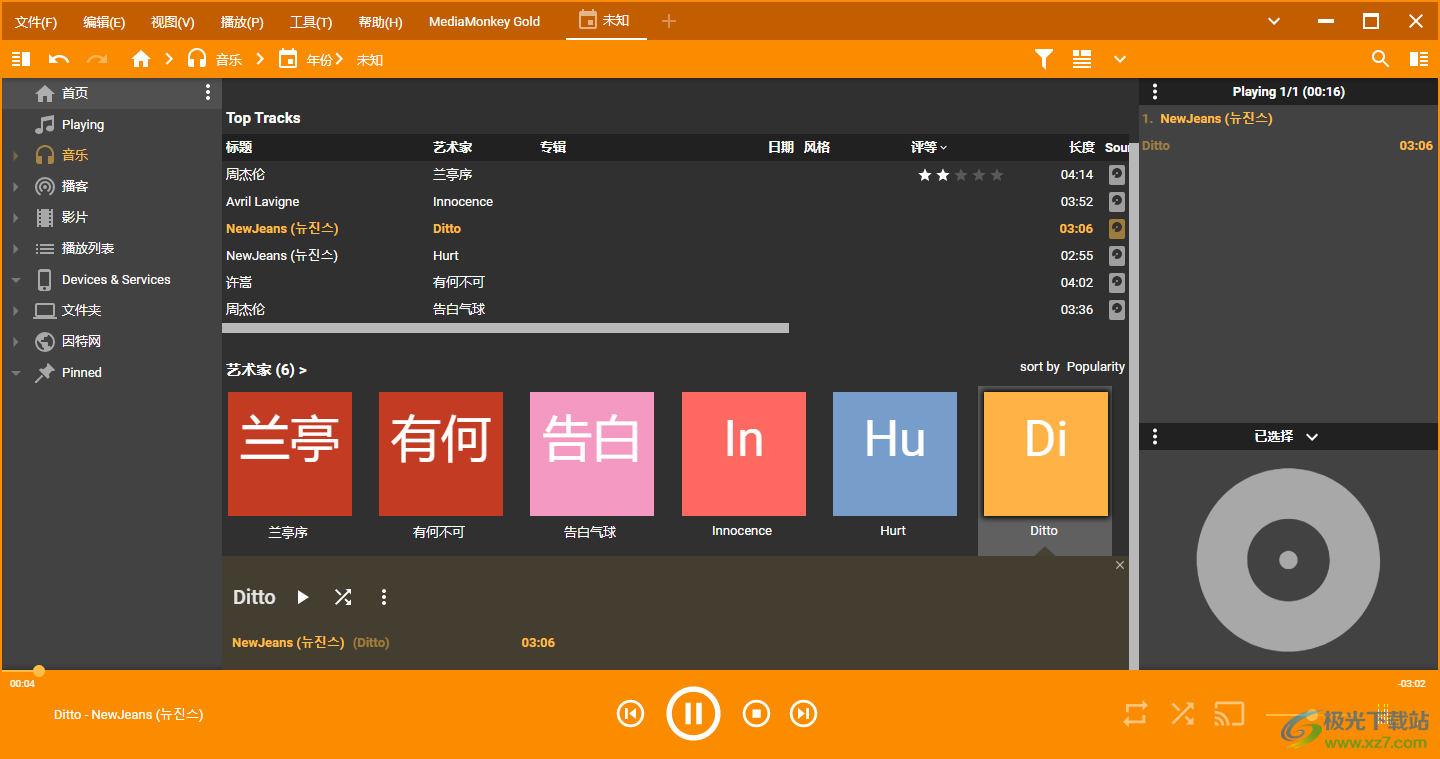Rate 周杰伦's track with the third star
Screen dimensions: 1440x759
[959, 174]
